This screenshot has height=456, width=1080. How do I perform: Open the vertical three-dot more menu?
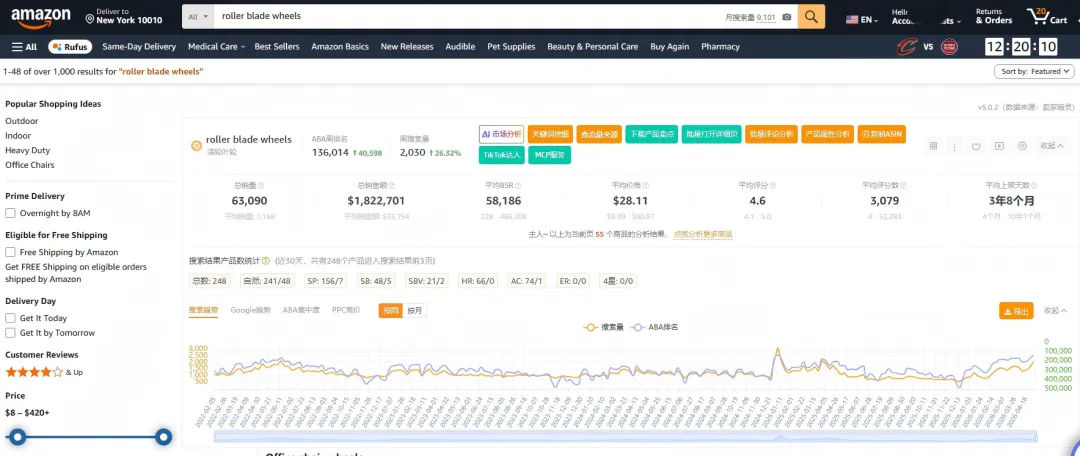tap(955, 146)
